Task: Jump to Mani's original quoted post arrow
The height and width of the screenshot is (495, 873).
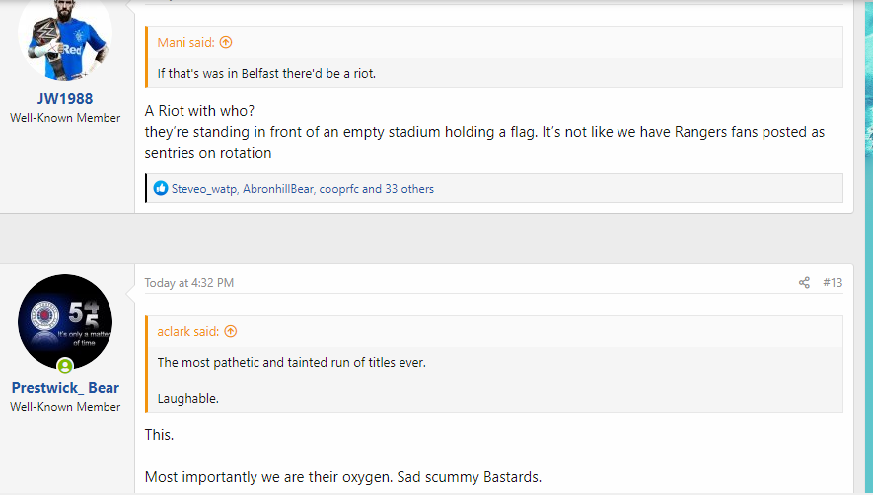Action: coord(225,42)
